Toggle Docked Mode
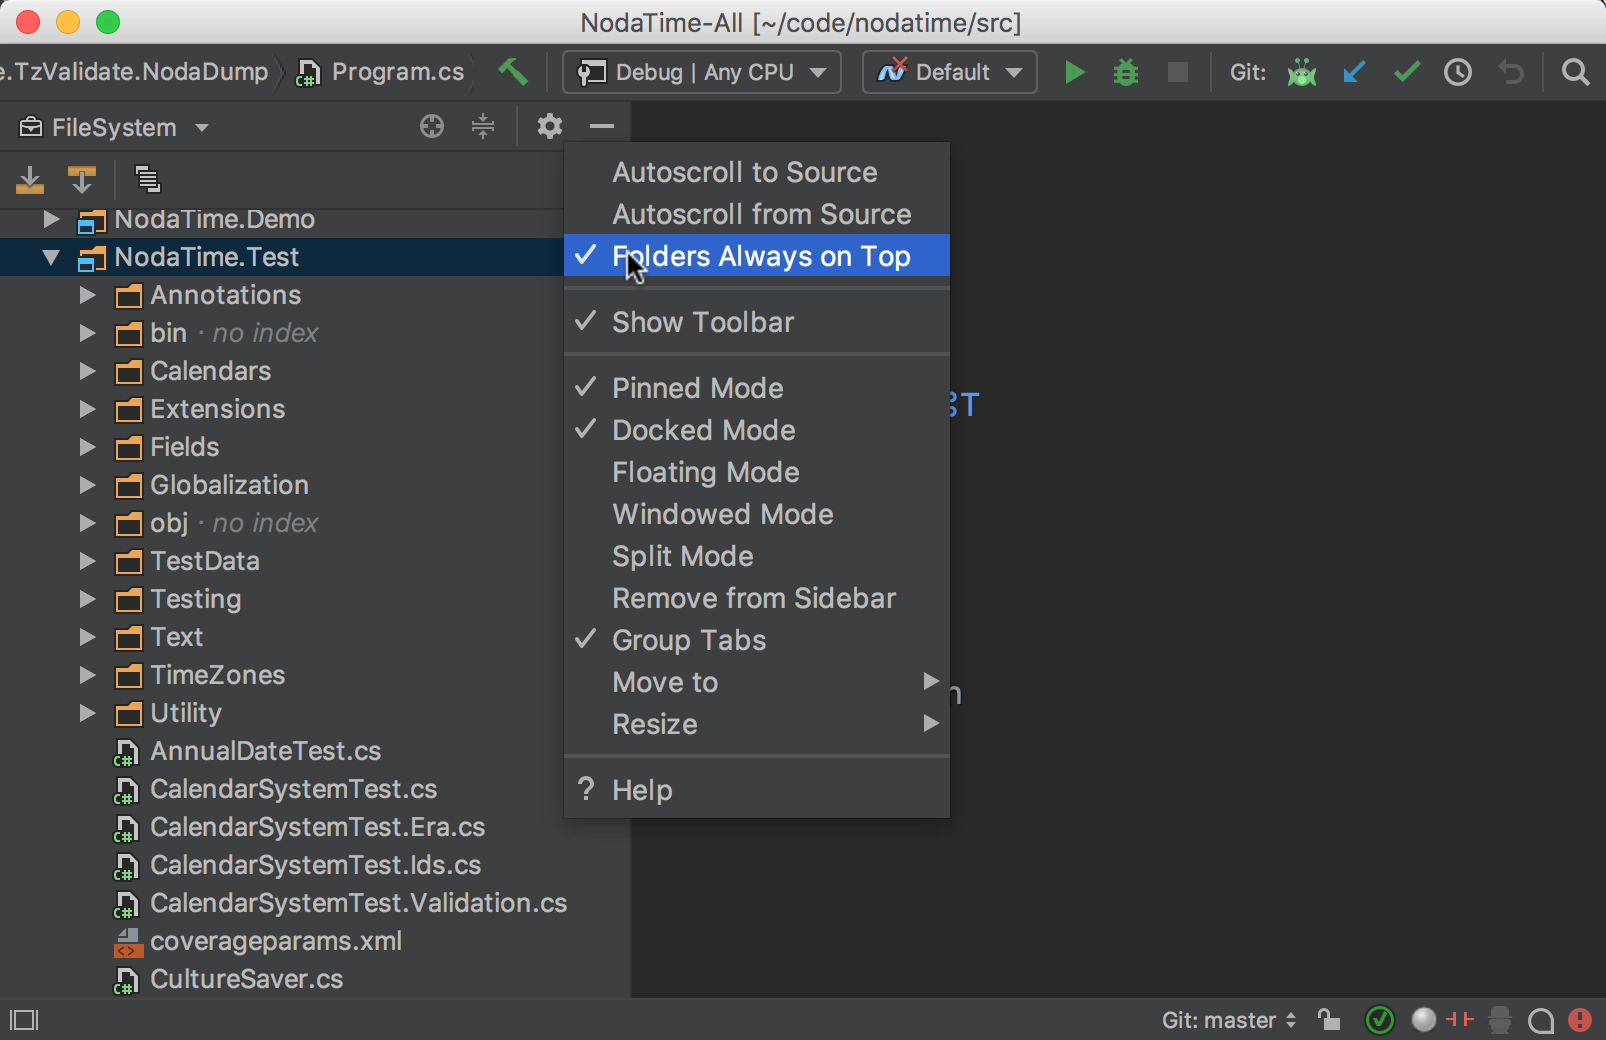 (x=757, y=430)
